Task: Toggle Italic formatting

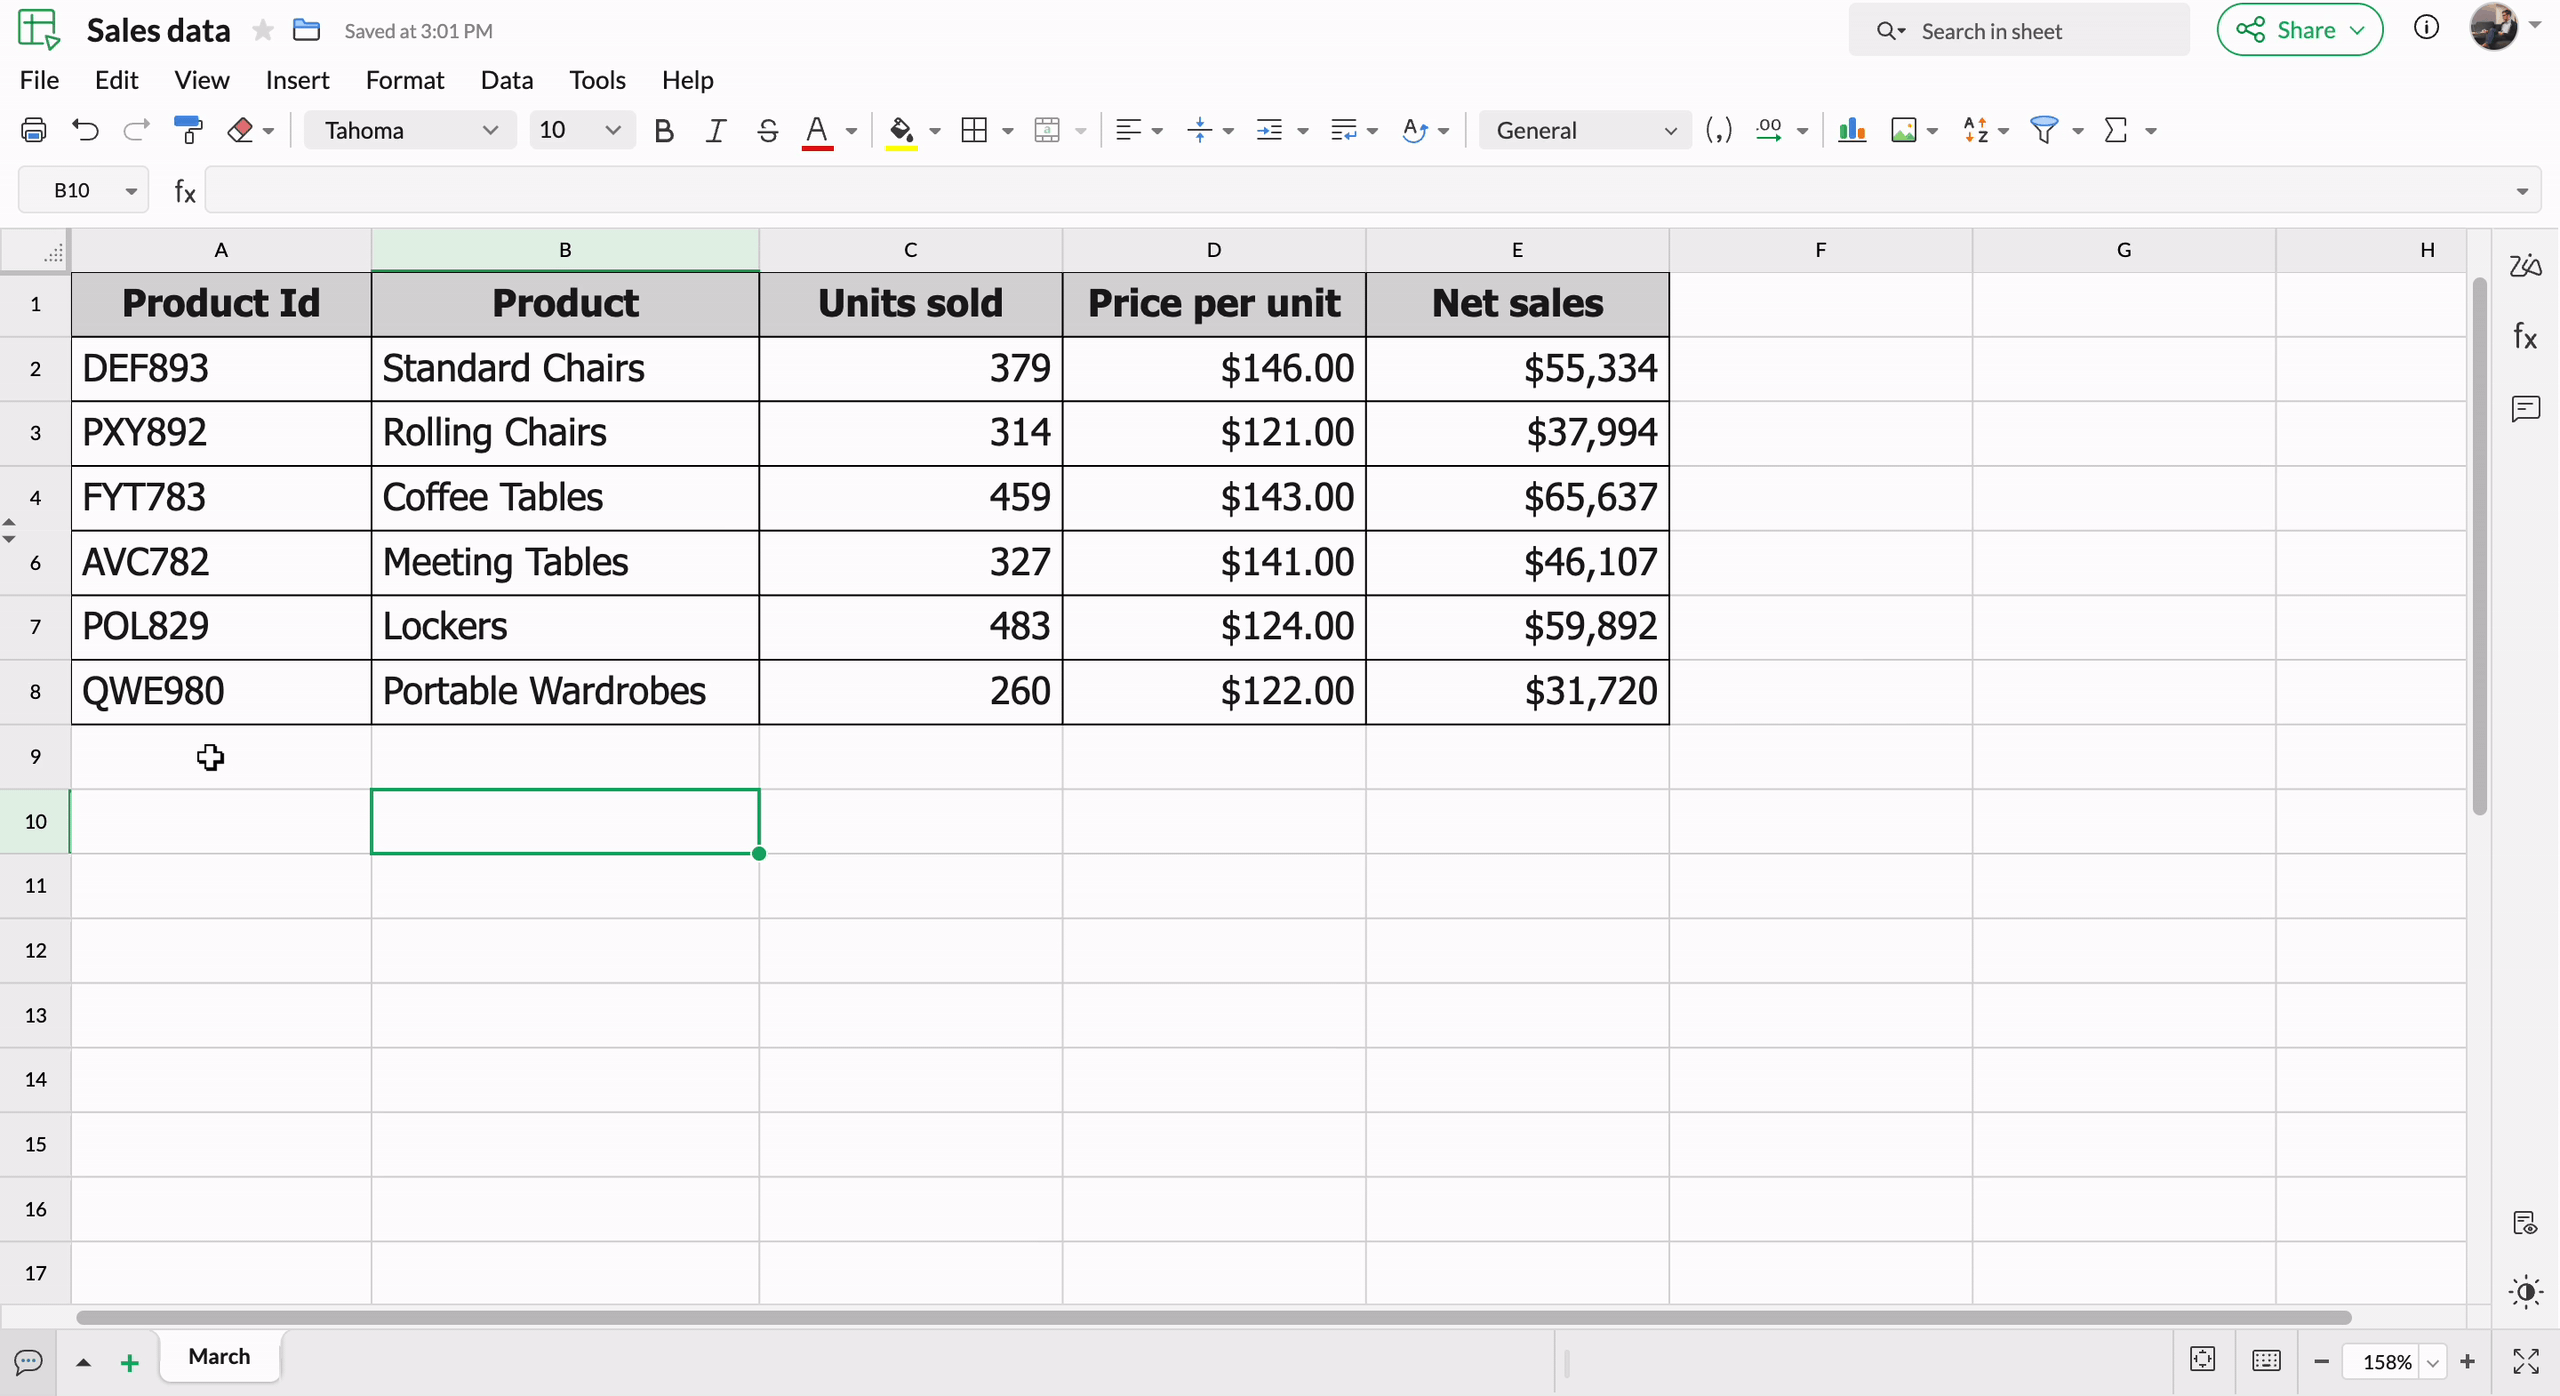Action: tap(715, 130)
